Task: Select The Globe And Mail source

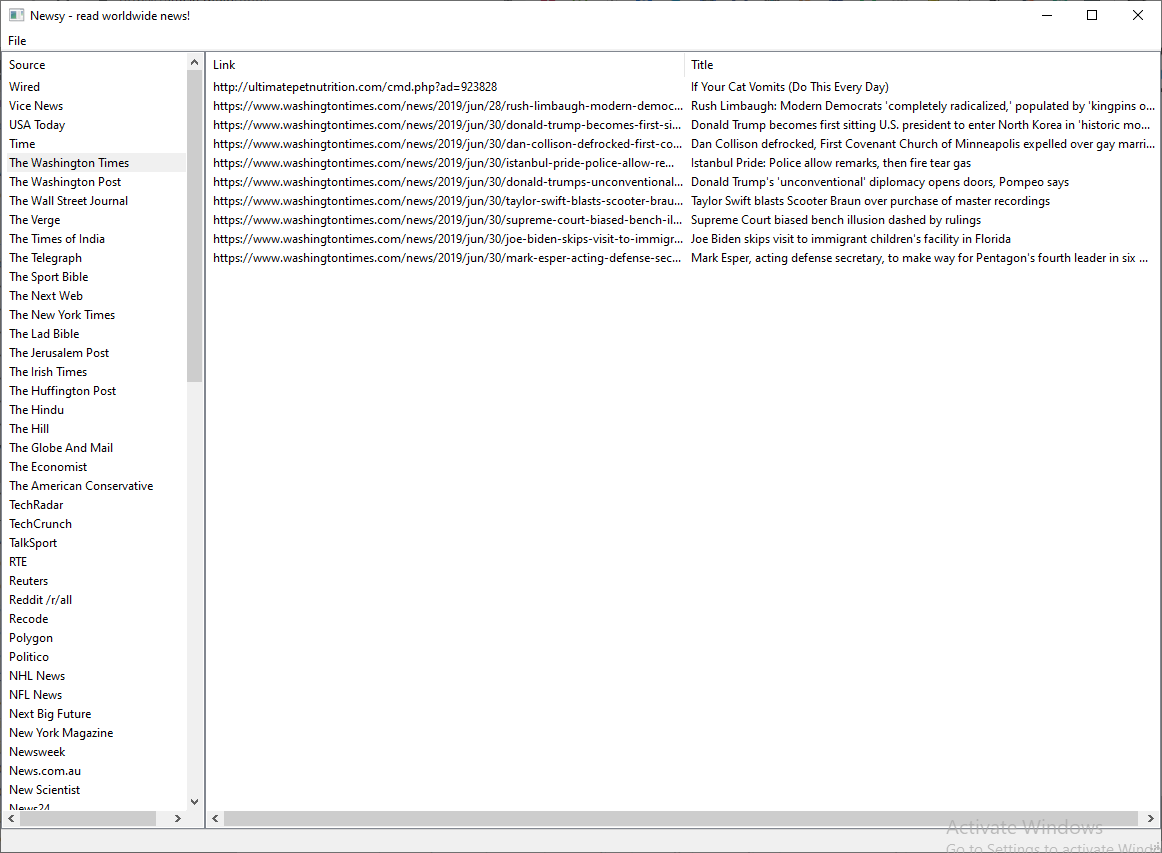Action: tap(61, 448)
